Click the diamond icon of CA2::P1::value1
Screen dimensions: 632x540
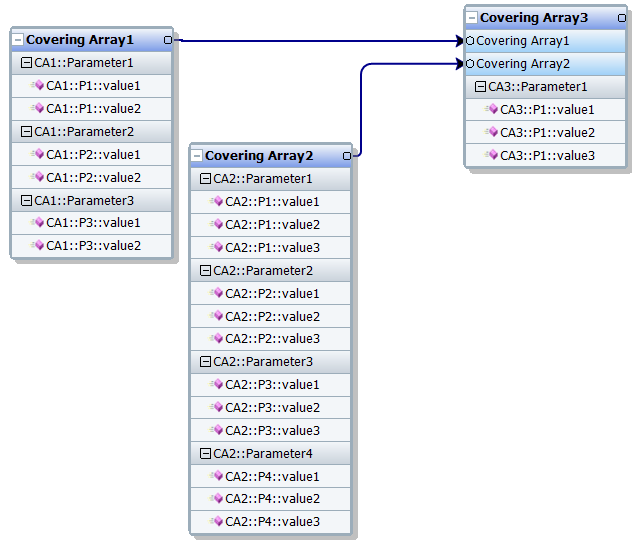[217, 201]
